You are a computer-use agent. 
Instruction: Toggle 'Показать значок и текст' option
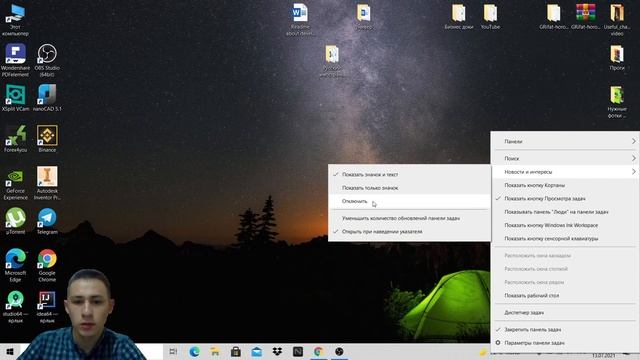[409, 174]
